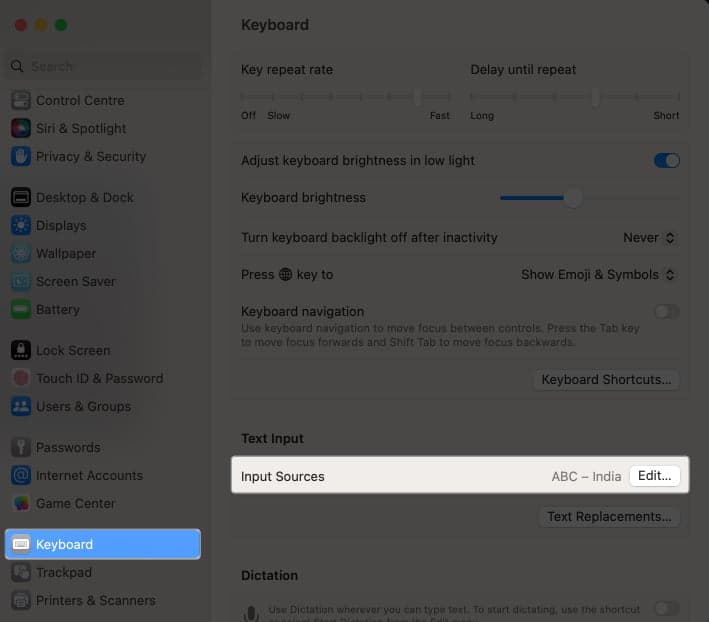Click Edit… next to Input Sources
The width and height of the screenshot is (709, 622).
[655, 476]
